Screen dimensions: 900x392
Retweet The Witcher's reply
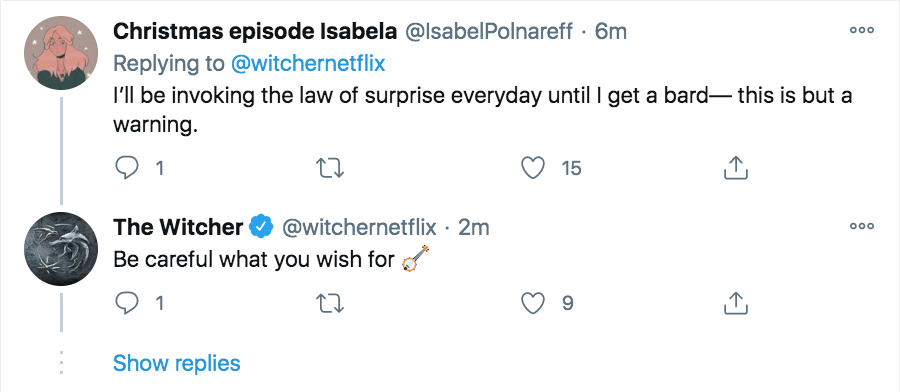tap(331, 303)
